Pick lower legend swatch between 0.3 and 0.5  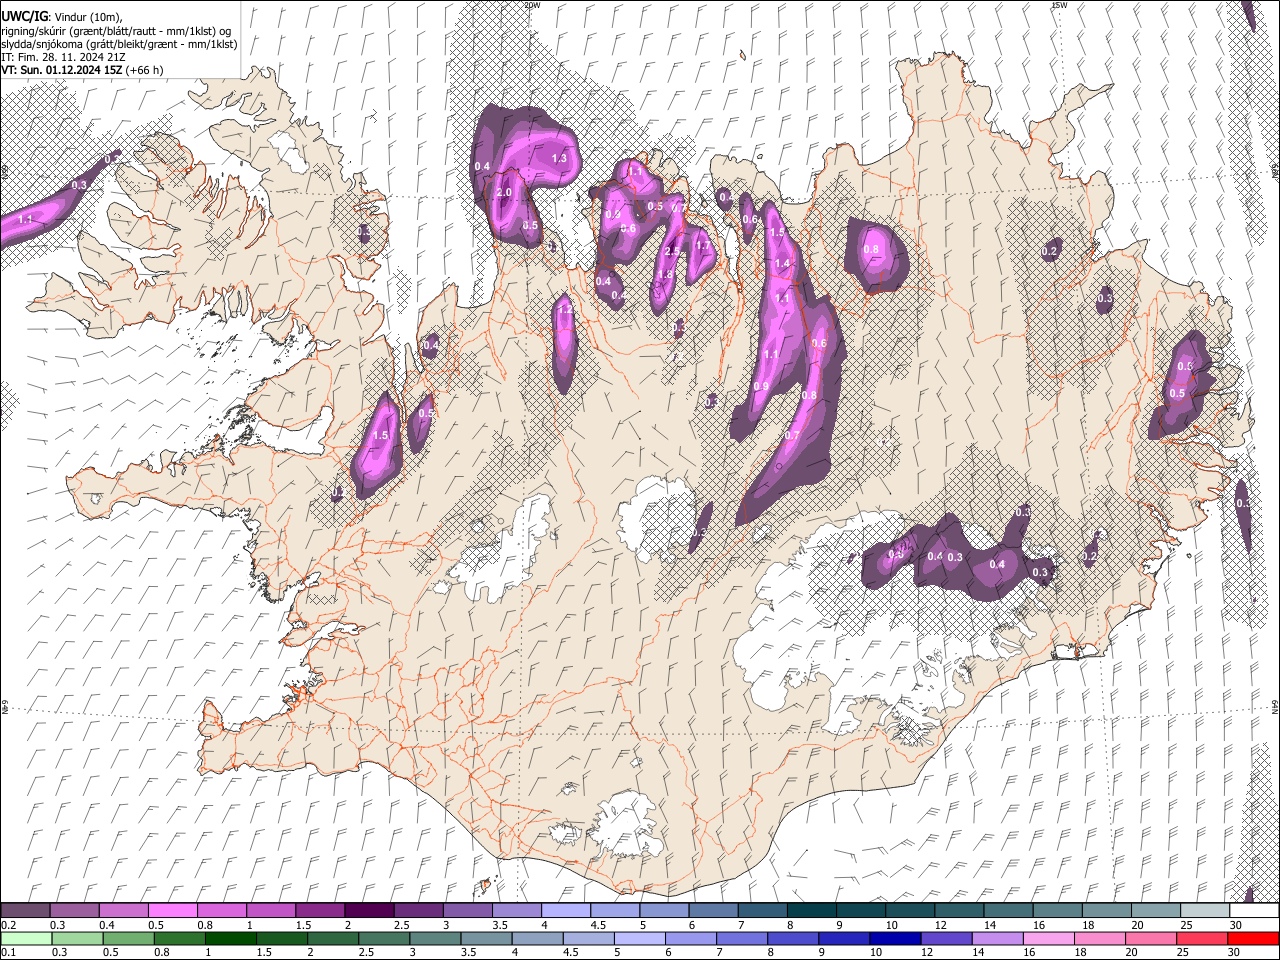coord(76,939)
